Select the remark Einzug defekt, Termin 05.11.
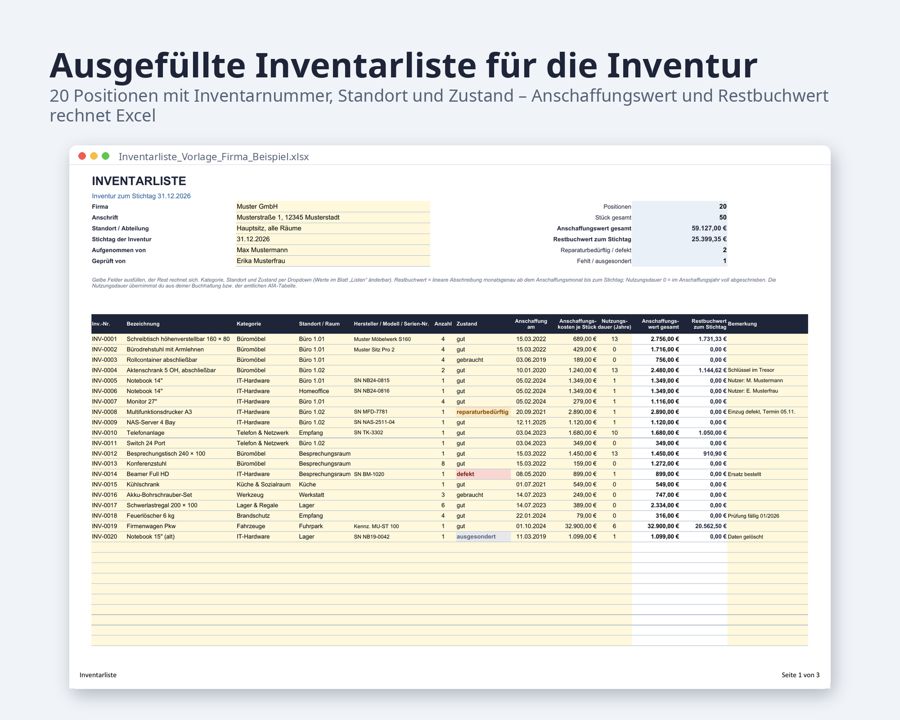Screen dimensions: 900x720 (762, 412)
